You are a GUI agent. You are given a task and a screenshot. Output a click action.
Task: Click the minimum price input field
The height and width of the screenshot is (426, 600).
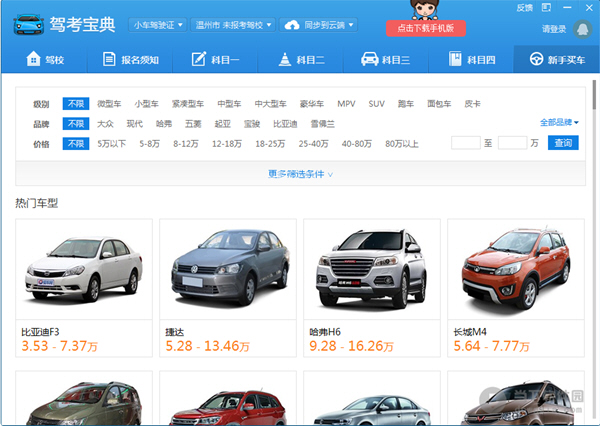[466, 143]
